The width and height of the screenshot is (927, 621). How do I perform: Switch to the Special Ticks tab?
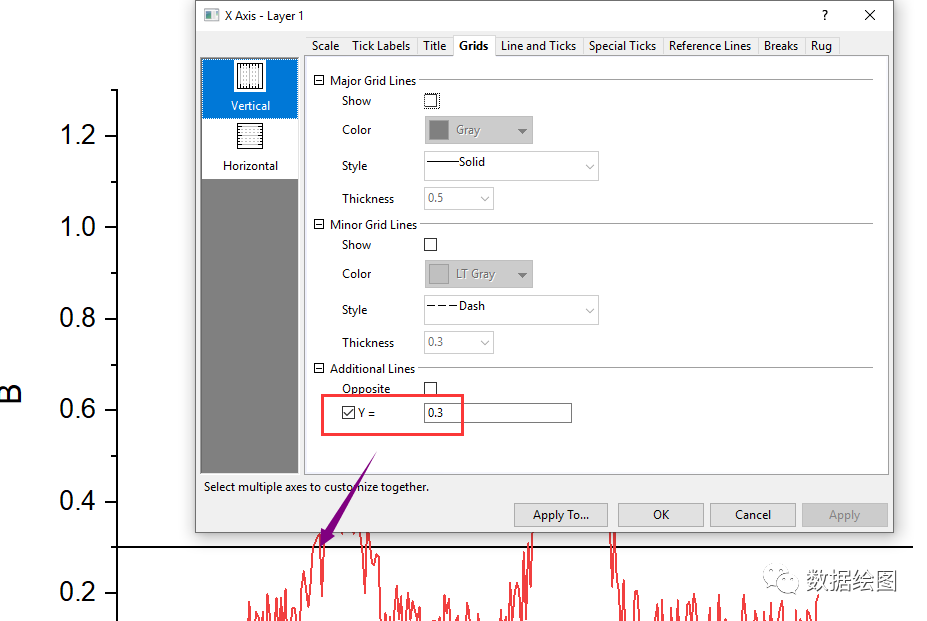click(x=622, y=46)
